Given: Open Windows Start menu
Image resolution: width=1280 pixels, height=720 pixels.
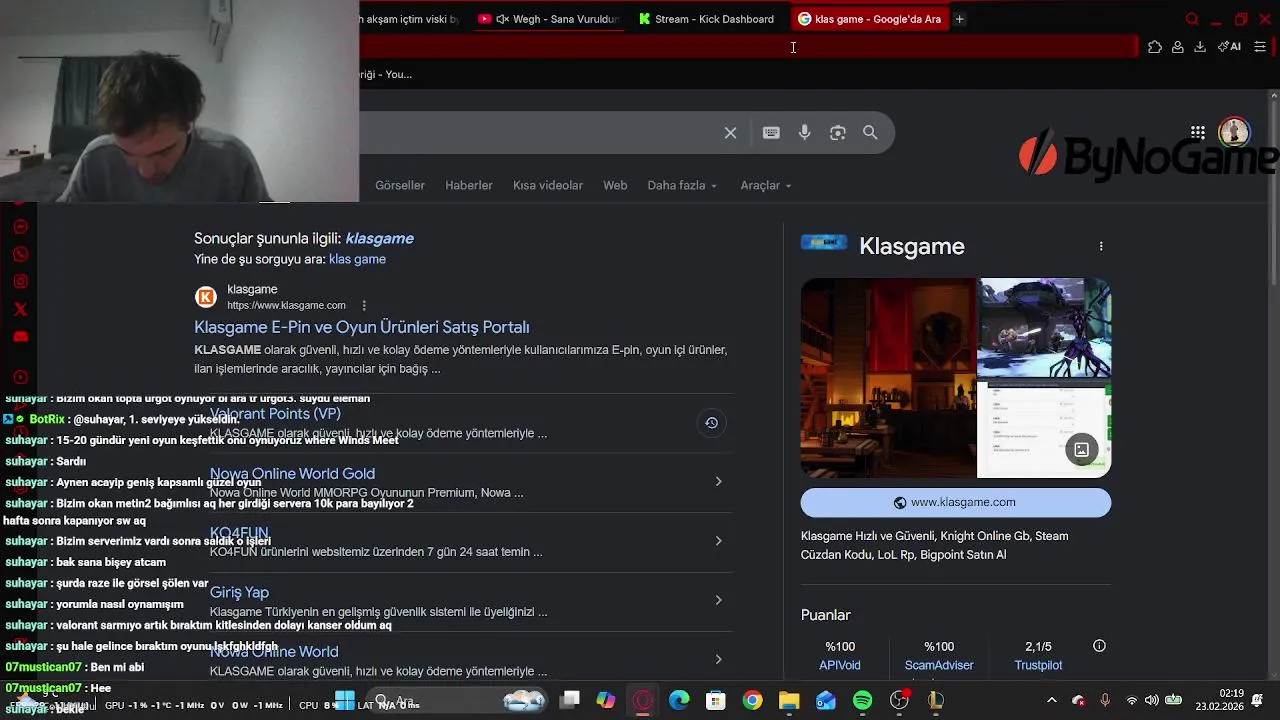Looking at the screenshot, I should [x=344, y=700].
